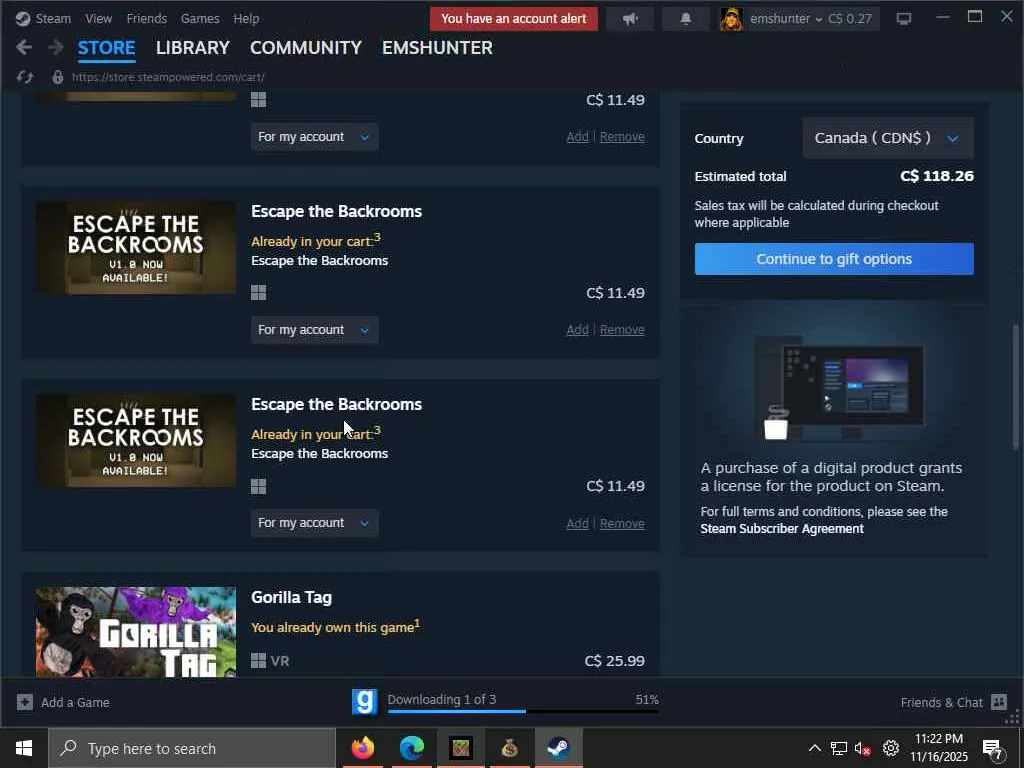Screen dimensions: 1024x768
Task: Click the Steam taskbar icon
Action: [x=558, y=748]
